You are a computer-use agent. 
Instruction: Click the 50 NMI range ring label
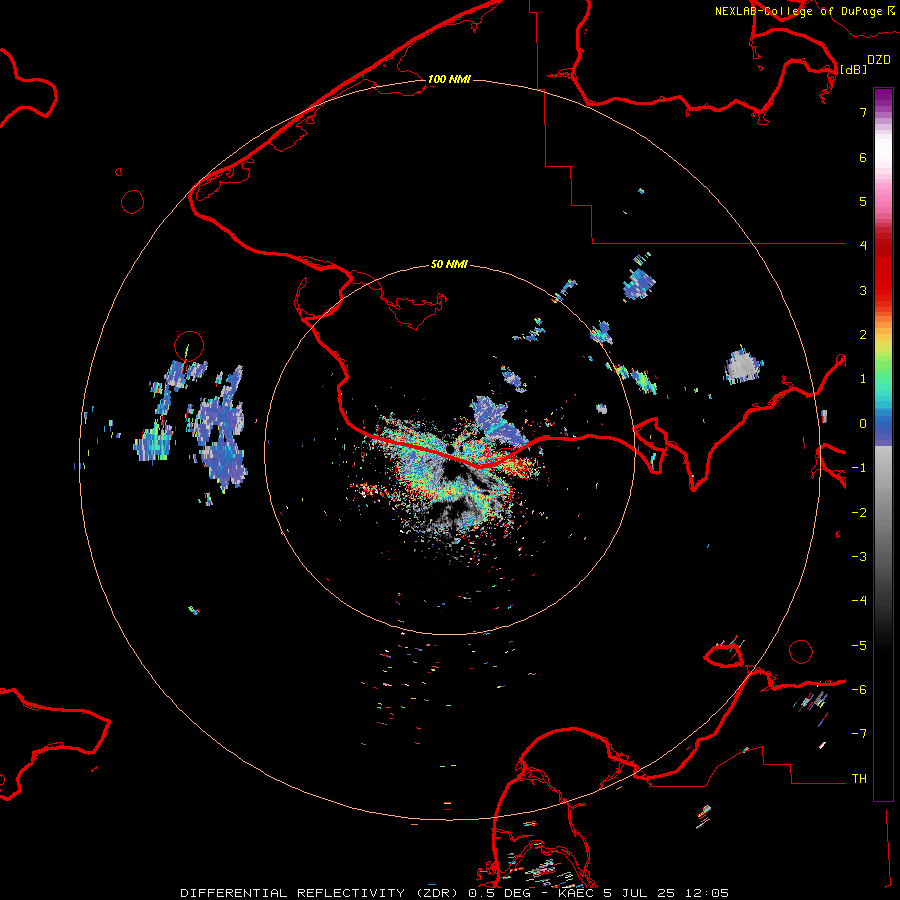coord(449,264)
